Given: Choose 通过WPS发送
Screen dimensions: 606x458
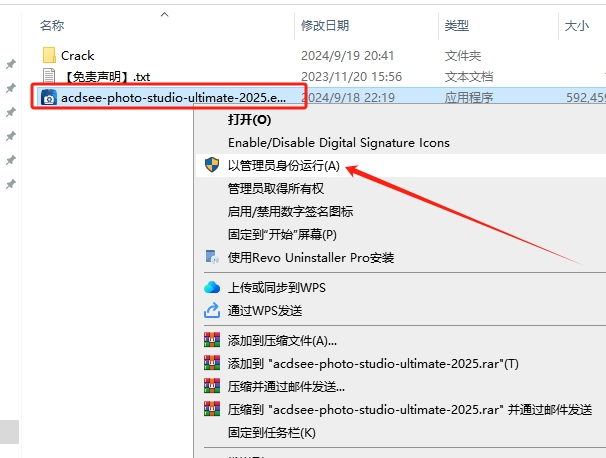Looking at the screenshot, I should pyautogui.click(x=265, y=310).
